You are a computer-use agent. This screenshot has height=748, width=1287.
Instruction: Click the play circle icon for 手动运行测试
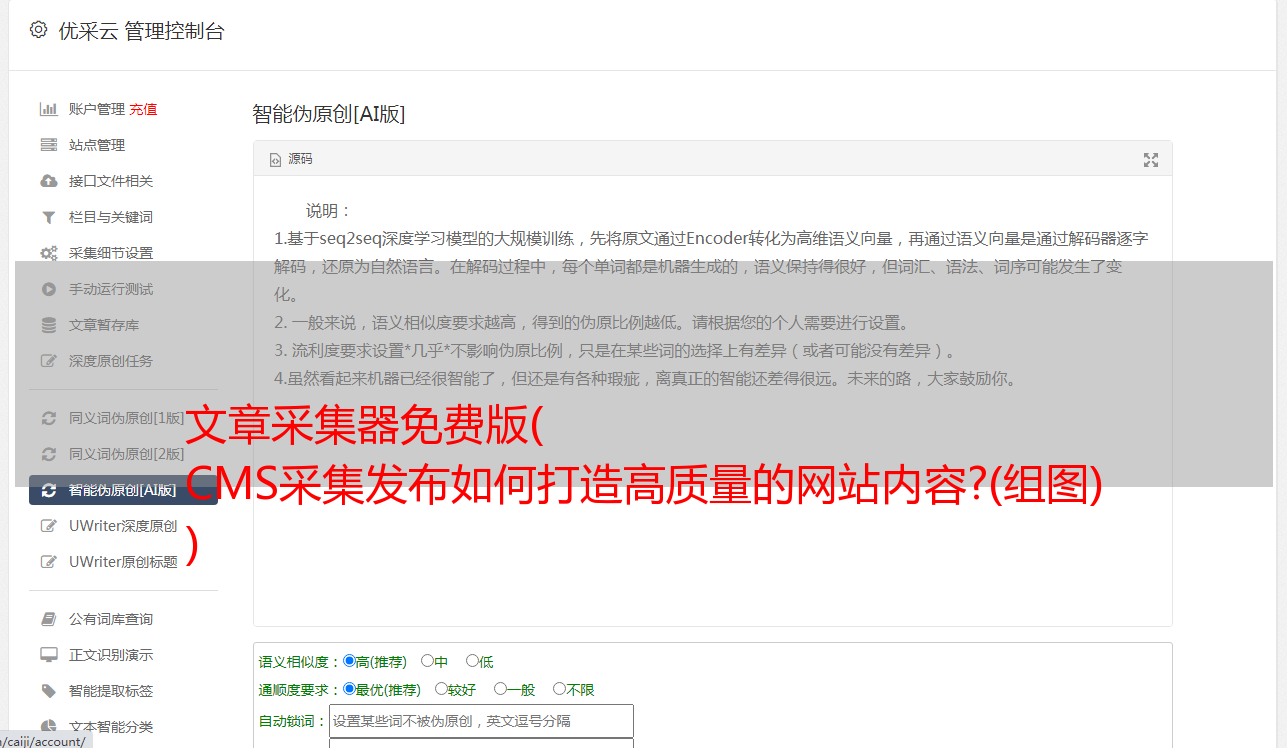(x=48, y=289)
